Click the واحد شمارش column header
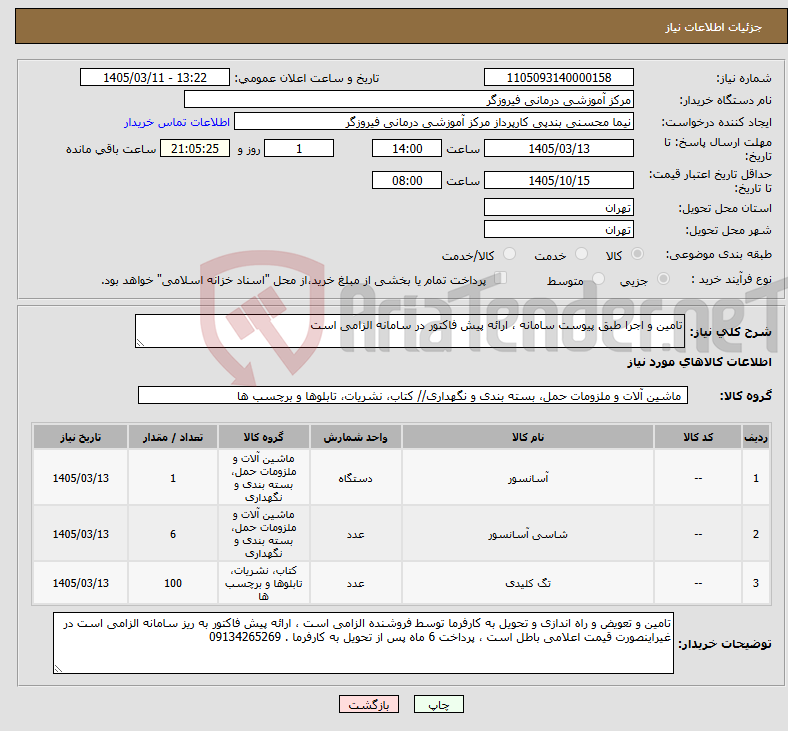Screen dimensions: 788x731 355,437
